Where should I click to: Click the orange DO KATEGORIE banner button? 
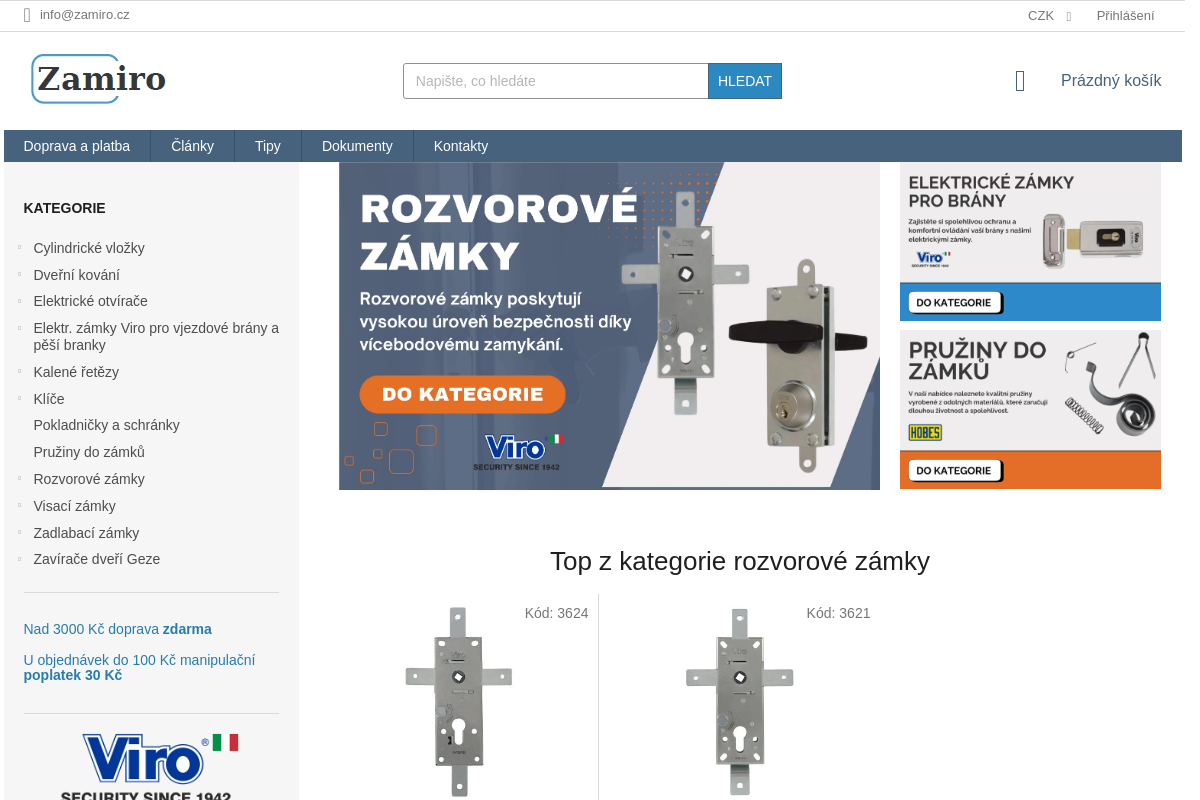pos(462,394)
